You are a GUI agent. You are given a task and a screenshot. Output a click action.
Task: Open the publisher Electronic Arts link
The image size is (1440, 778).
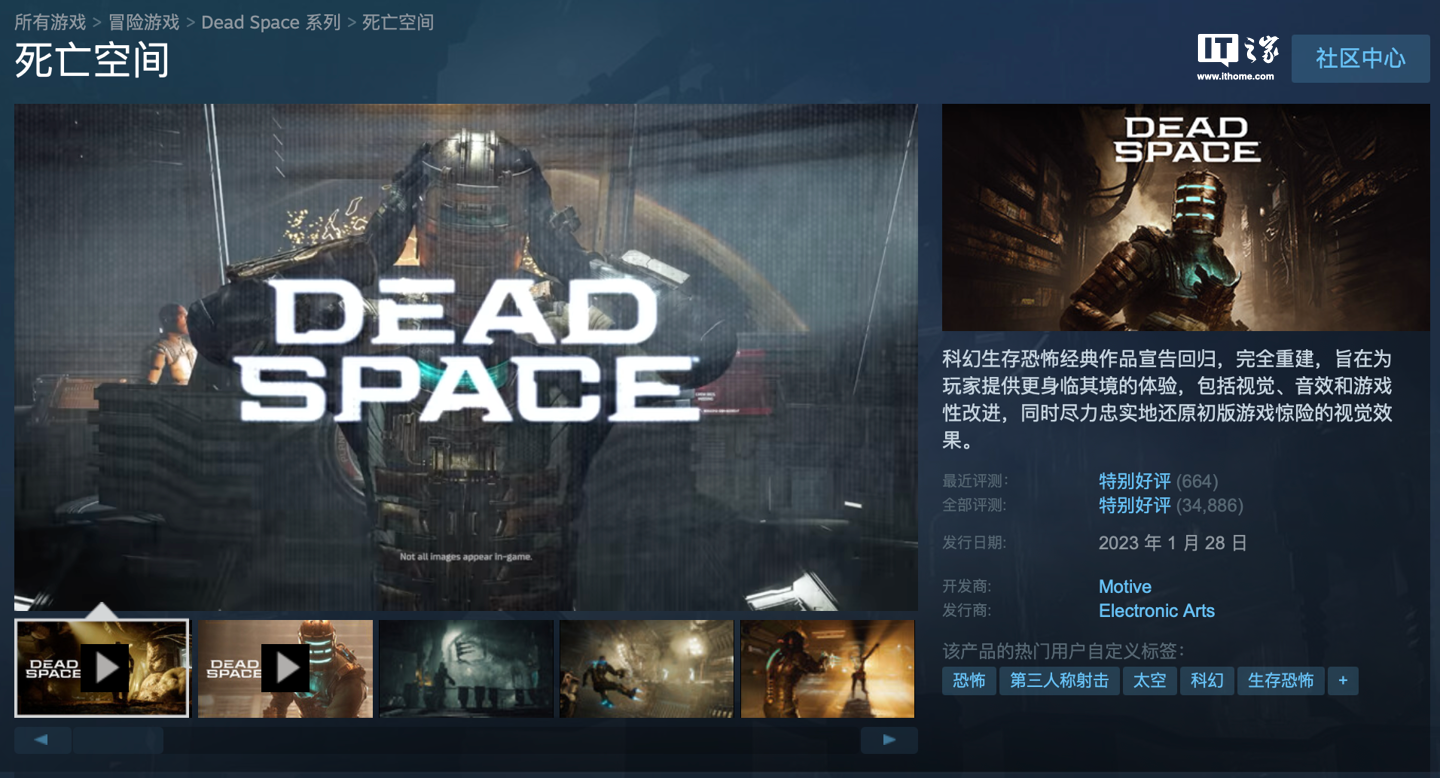click(x=1157, y=611)
